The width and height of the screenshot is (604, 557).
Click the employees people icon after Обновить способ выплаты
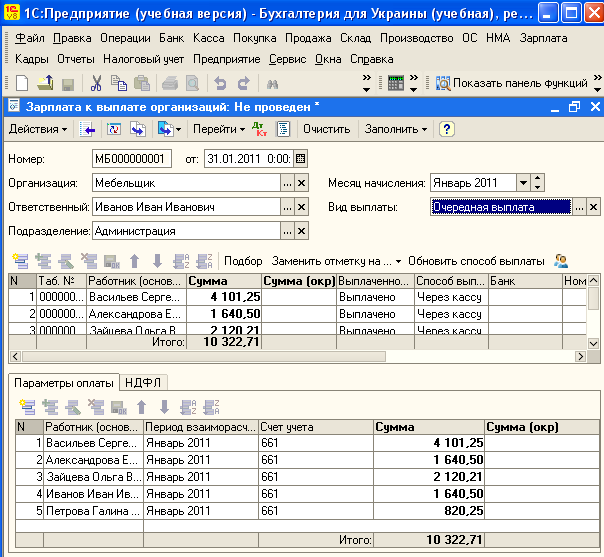[561, 261]
